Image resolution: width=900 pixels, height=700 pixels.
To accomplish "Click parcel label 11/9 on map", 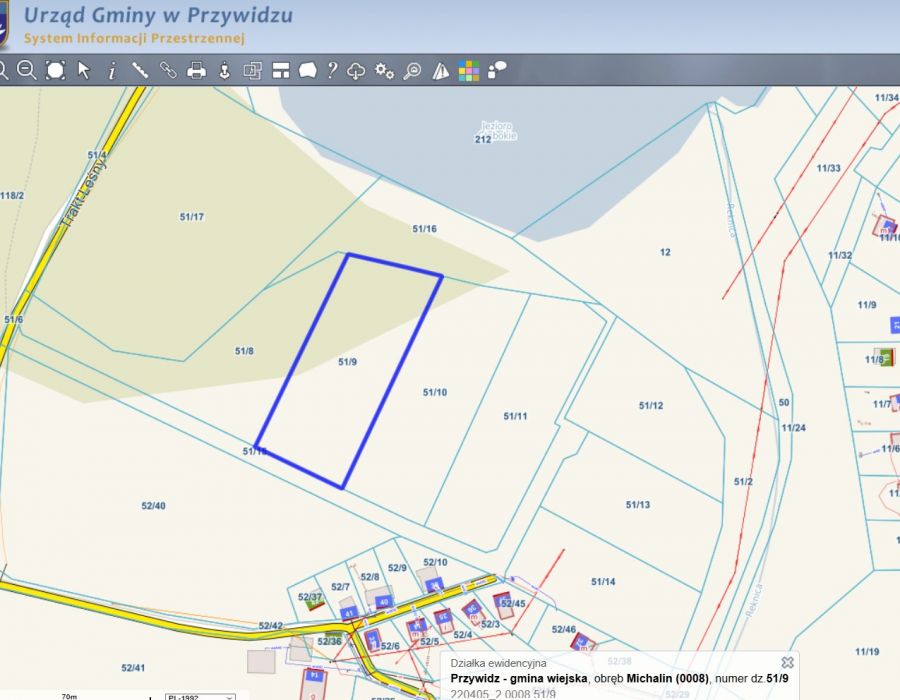I will coord(867,305).
